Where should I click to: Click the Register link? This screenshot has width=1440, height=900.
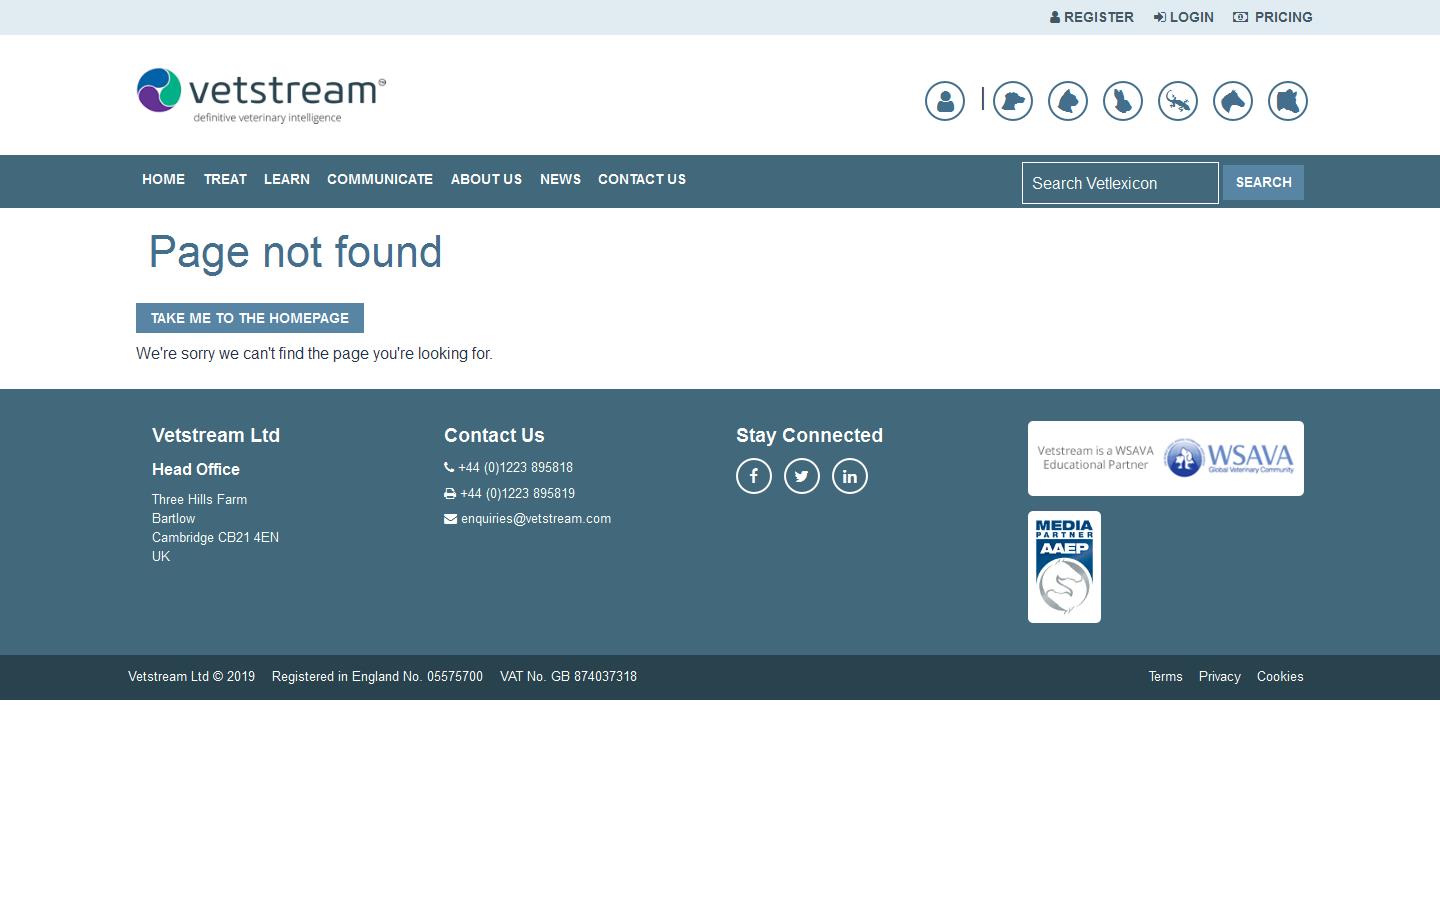pos(1092,17)
